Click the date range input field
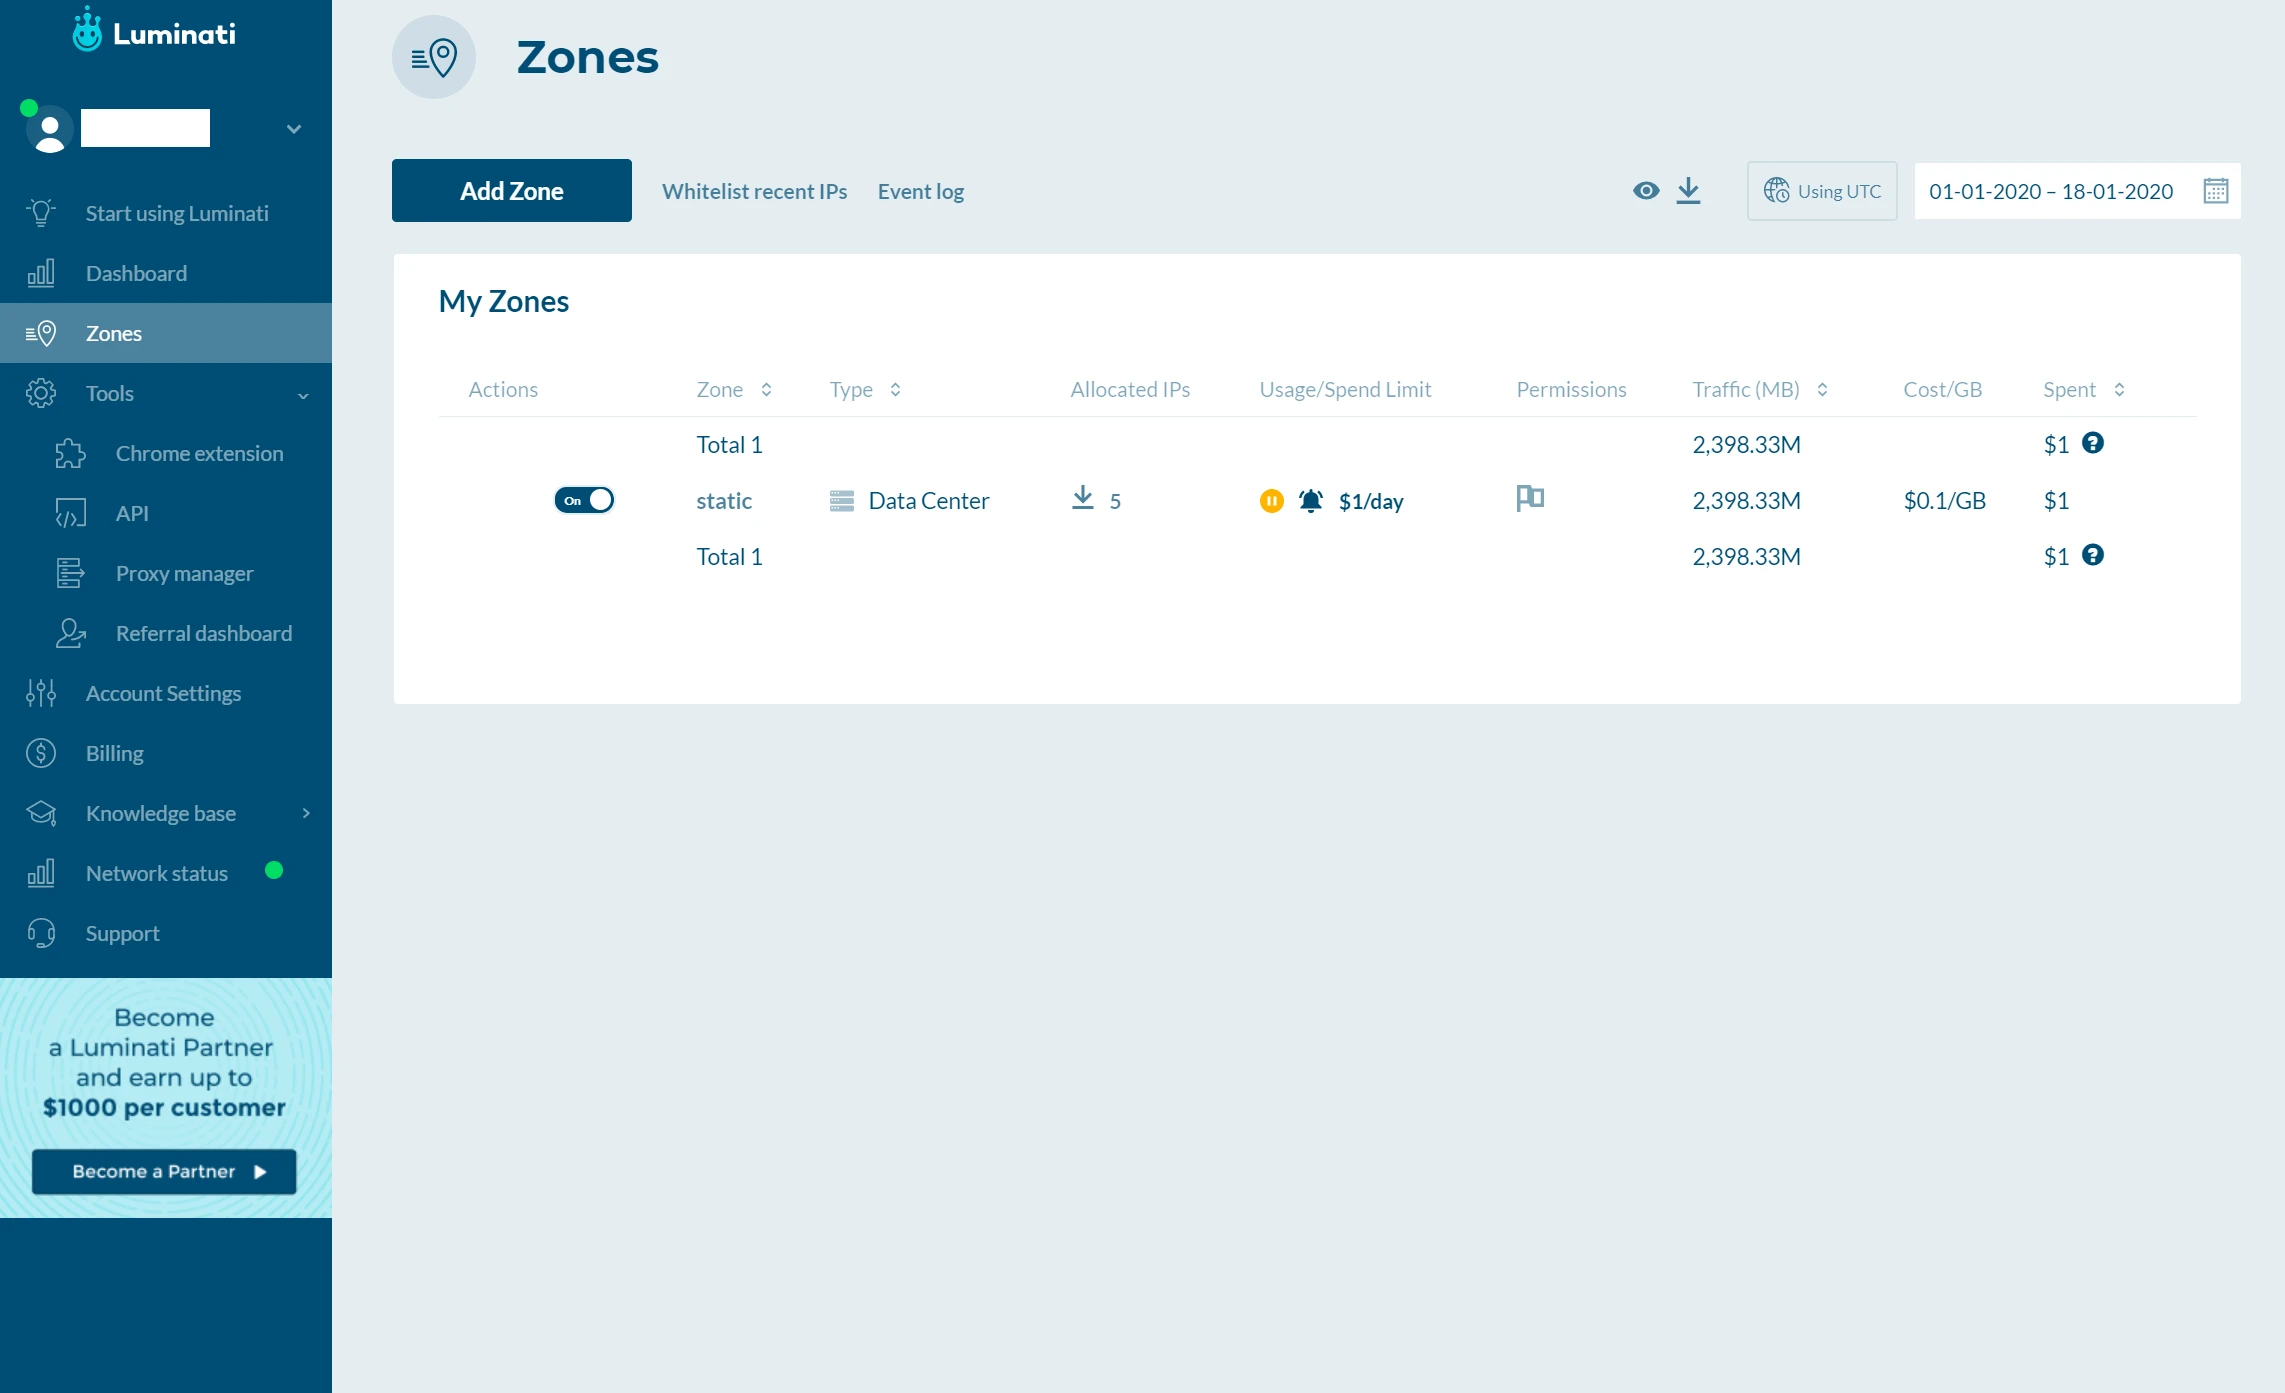This screenshot has height=1393, width=2285. [2050, 191]
